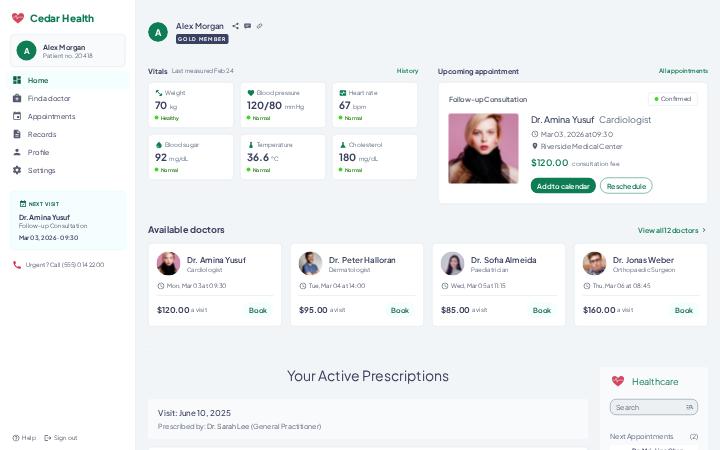Click the Cedar Health heart logo

click(18, 18)
